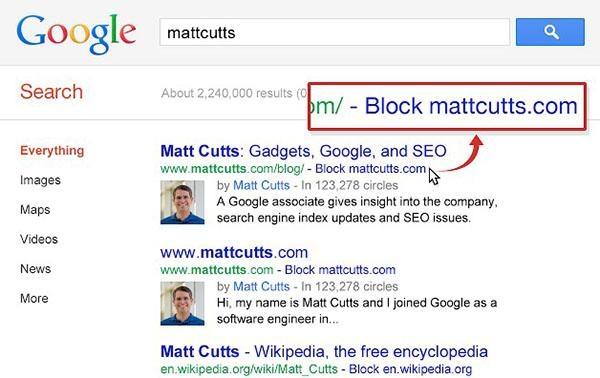Click the blue magnifier search button
This screenshot has height=378, width=600.
[550, 32]
